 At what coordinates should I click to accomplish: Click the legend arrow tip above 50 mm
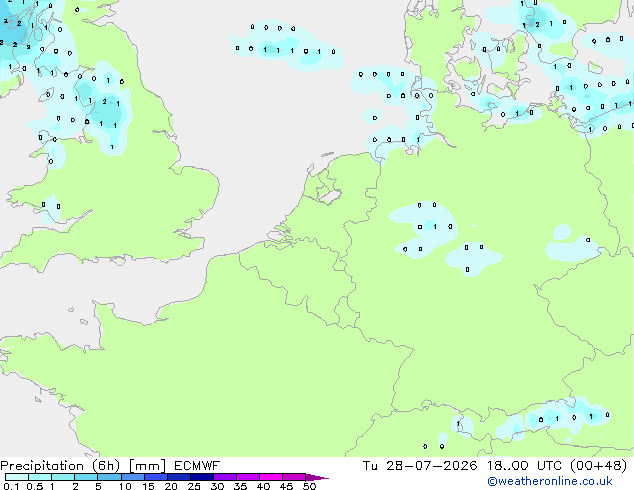[317, 477]
